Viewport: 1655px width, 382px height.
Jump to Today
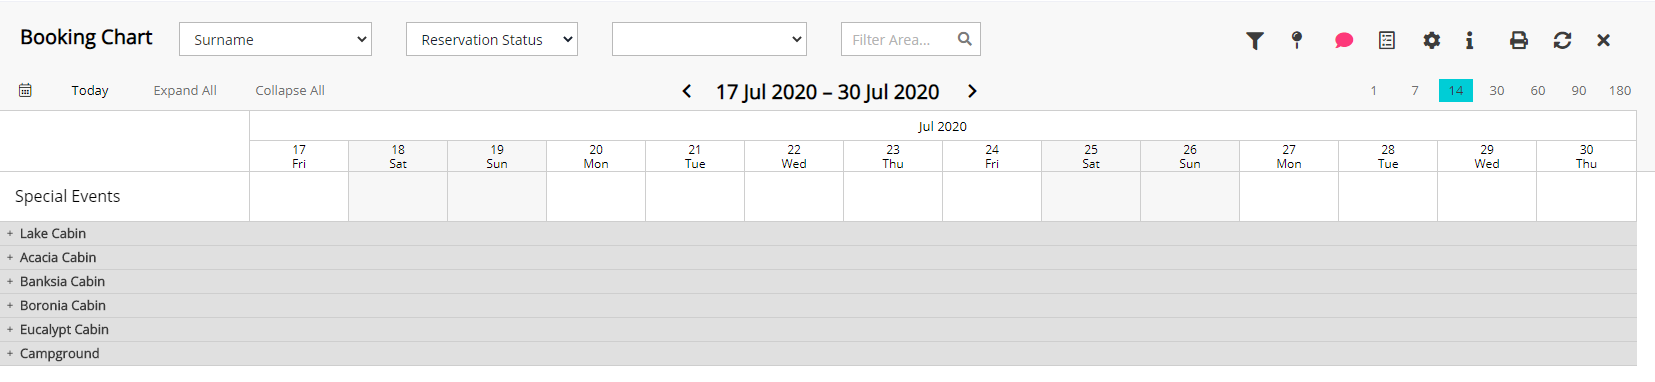point(90,90)
